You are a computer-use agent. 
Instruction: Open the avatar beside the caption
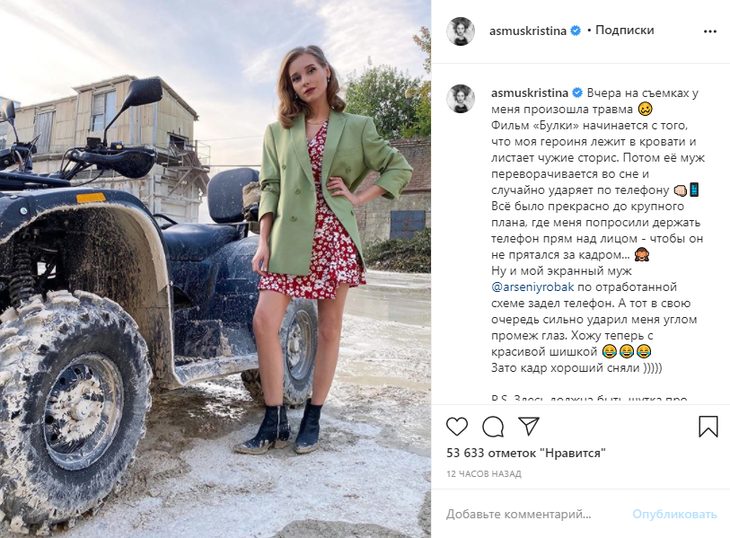[460, 98]
